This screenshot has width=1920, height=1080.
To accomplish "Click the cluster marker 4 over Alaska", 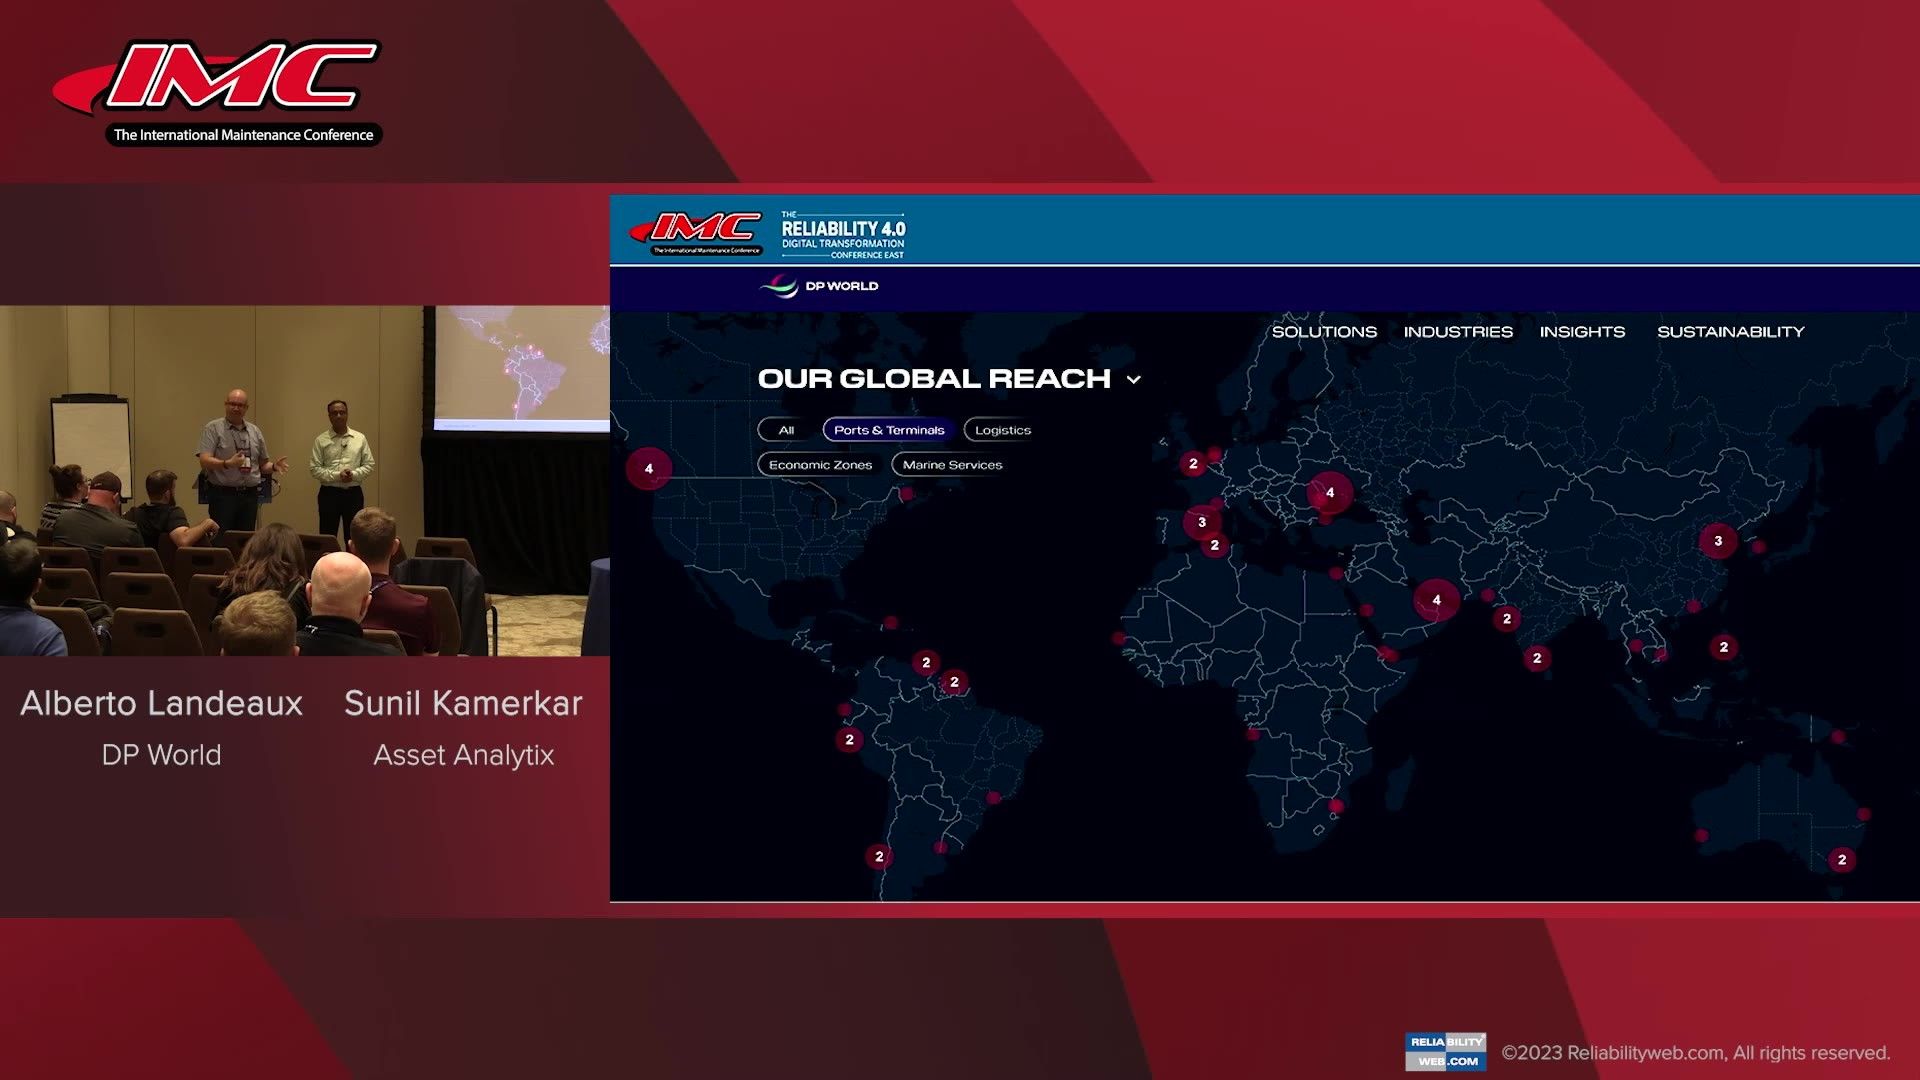I will 648,468.
